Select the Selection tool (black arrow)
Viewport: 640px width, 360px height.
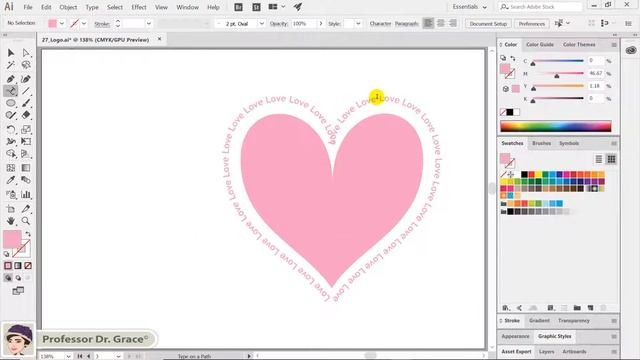[x=11, y=53]
